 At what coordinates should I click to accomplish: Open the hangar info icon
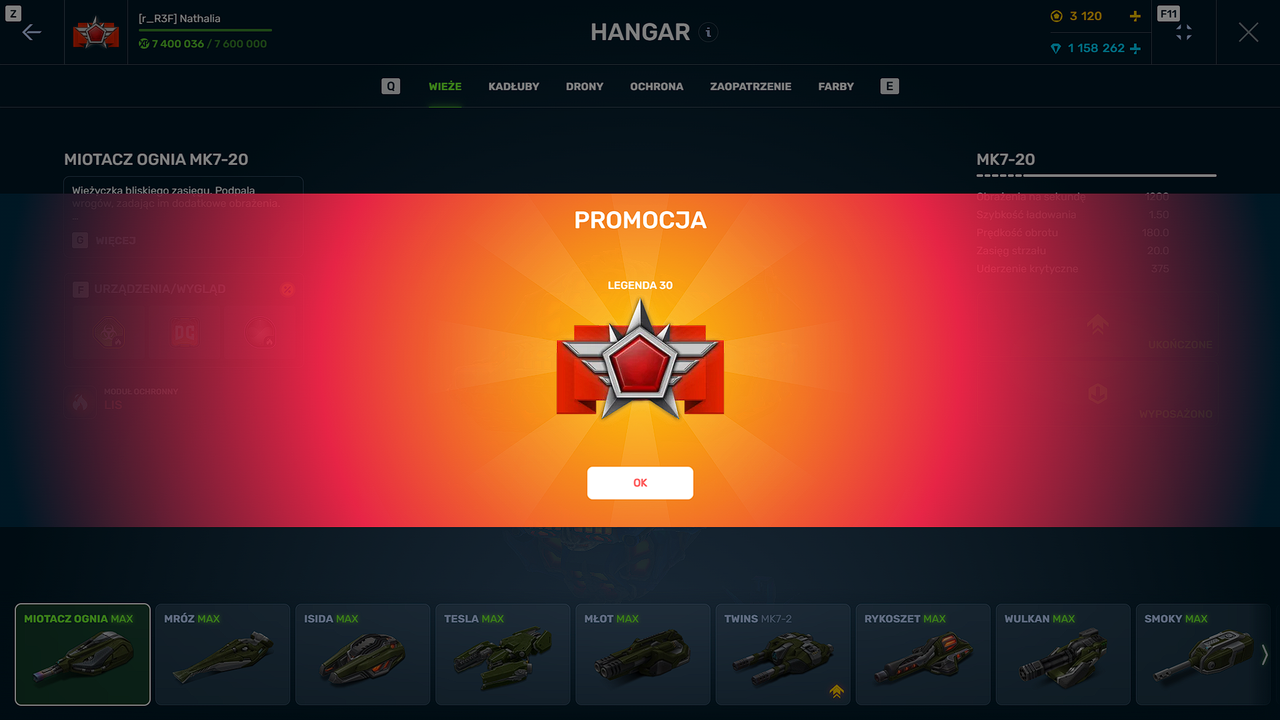tap(708, 32)
